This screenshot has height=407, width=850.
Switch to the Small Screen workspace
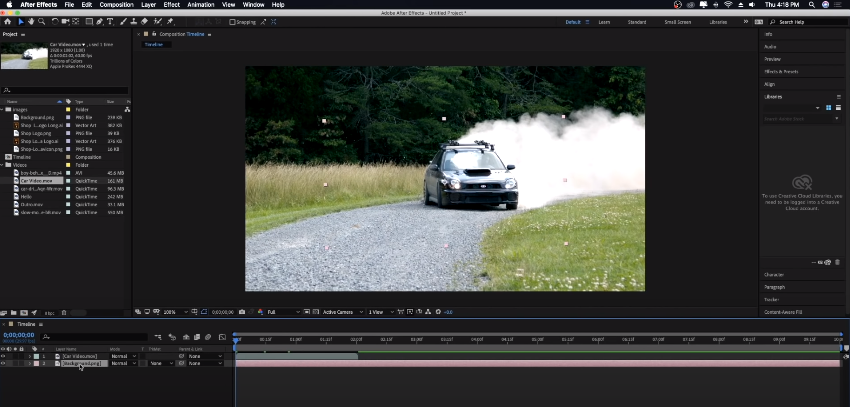point(677,21)
